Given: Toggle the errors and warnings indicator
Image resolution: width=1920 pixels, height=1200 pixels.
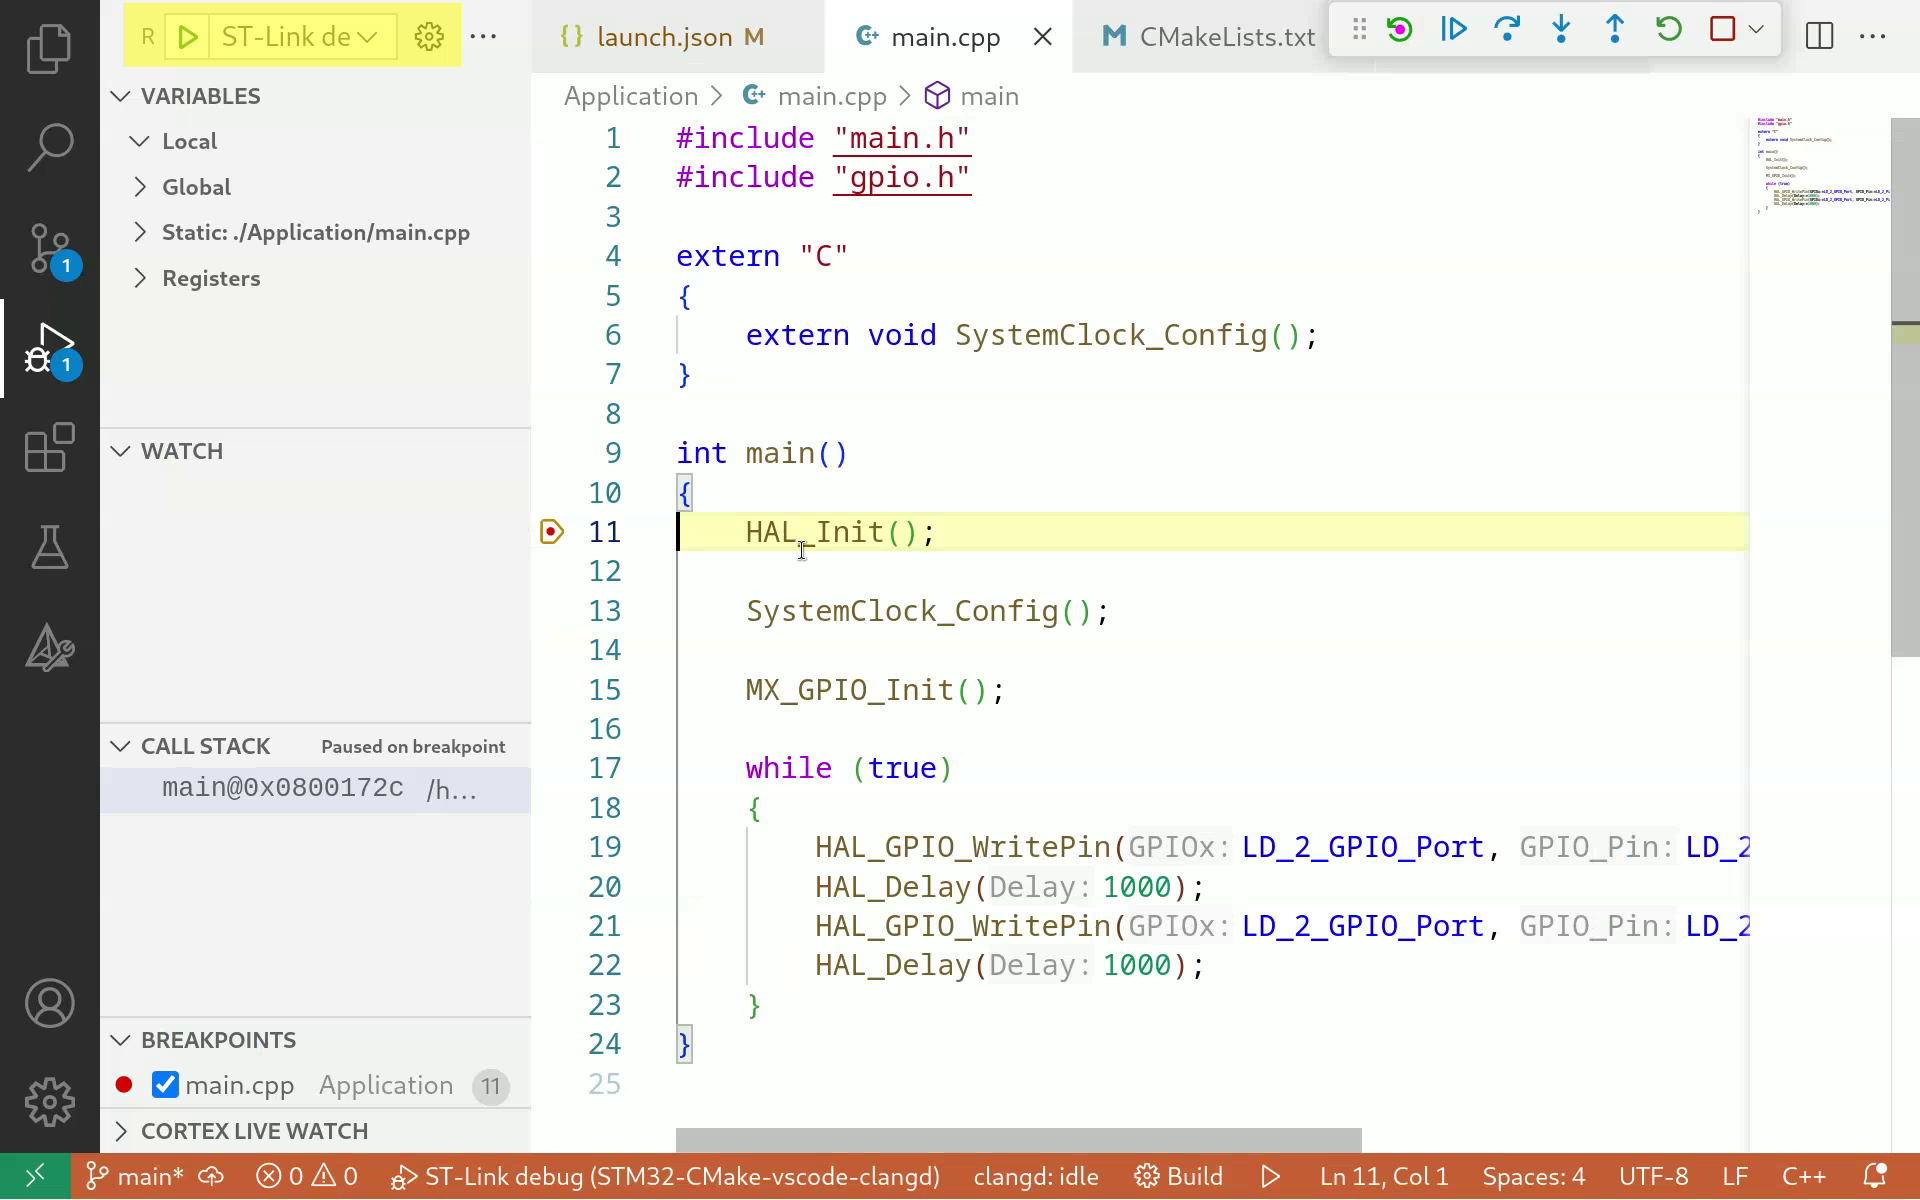Looking at the screenshot, I should [305, 1176].
